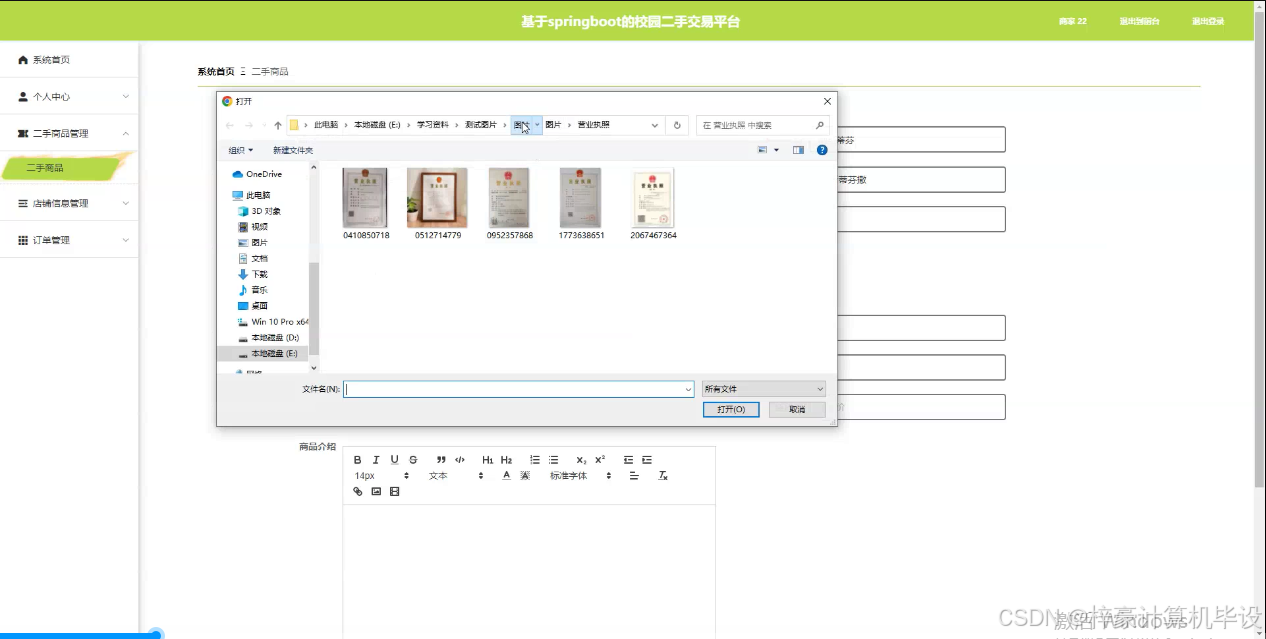Insert a code block in the editor
This screenshot has height=639, width=1266.
460,460
